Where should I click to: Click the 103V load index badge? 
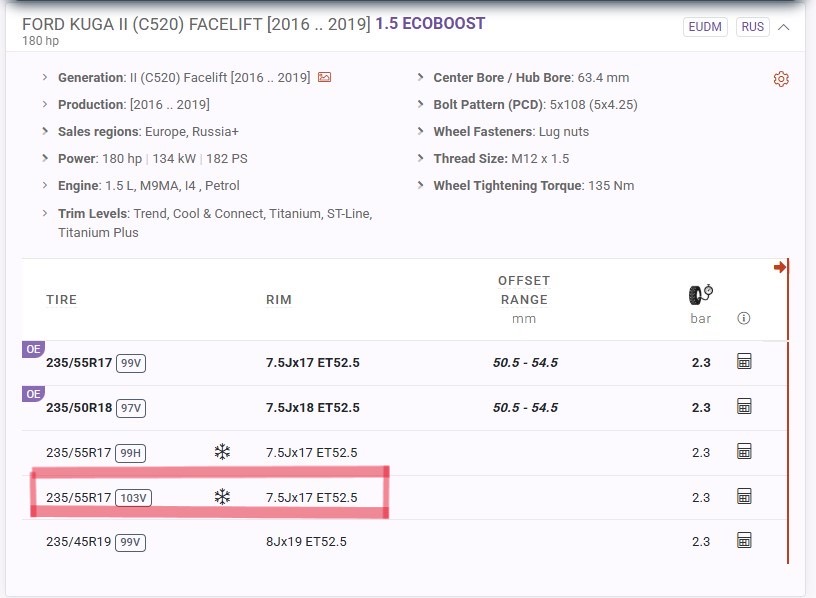[x=133, y=497]
